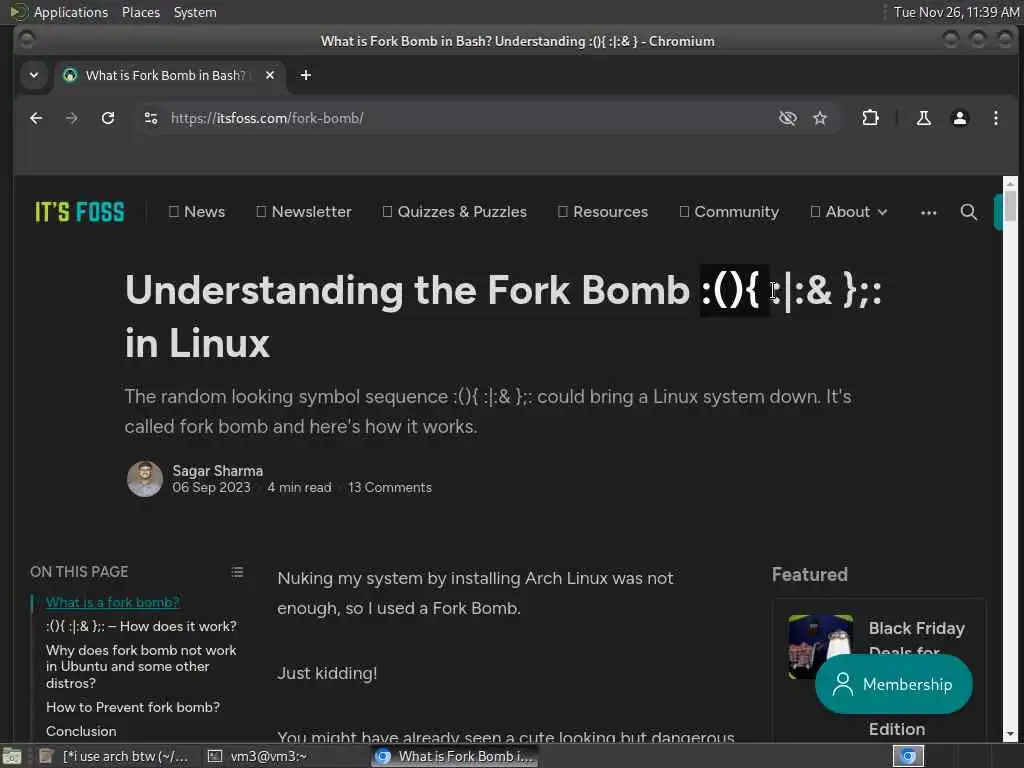
Task: Click the crossed-out eye tracking protection icon
Action: (x=788, y=118)
